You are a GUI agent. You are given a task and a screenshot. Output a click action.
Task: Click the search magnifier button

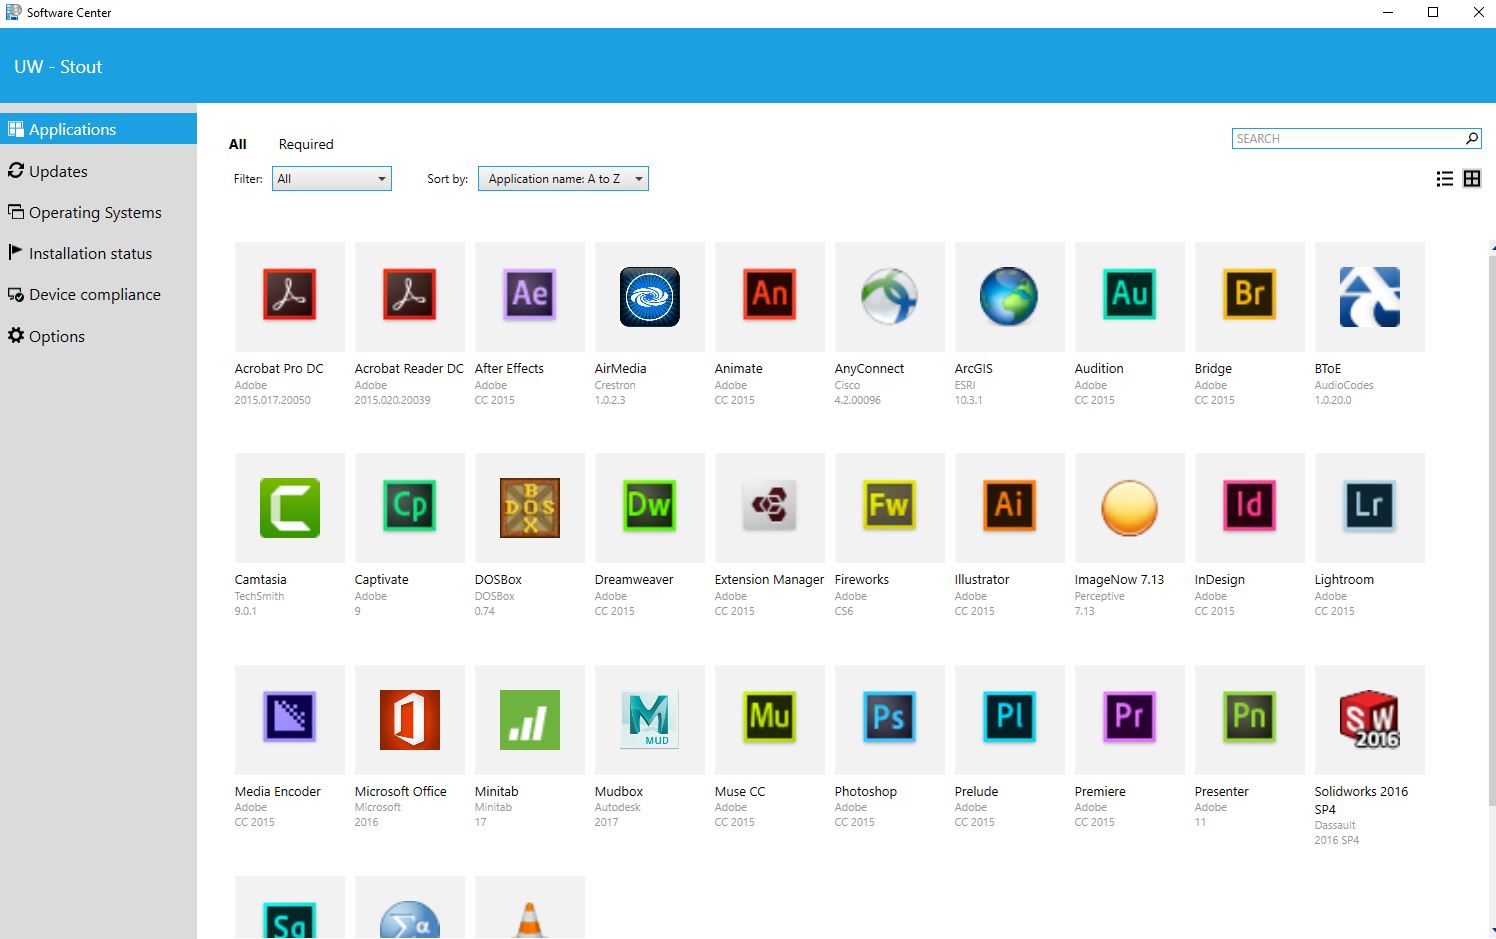tap(1472, 139)
